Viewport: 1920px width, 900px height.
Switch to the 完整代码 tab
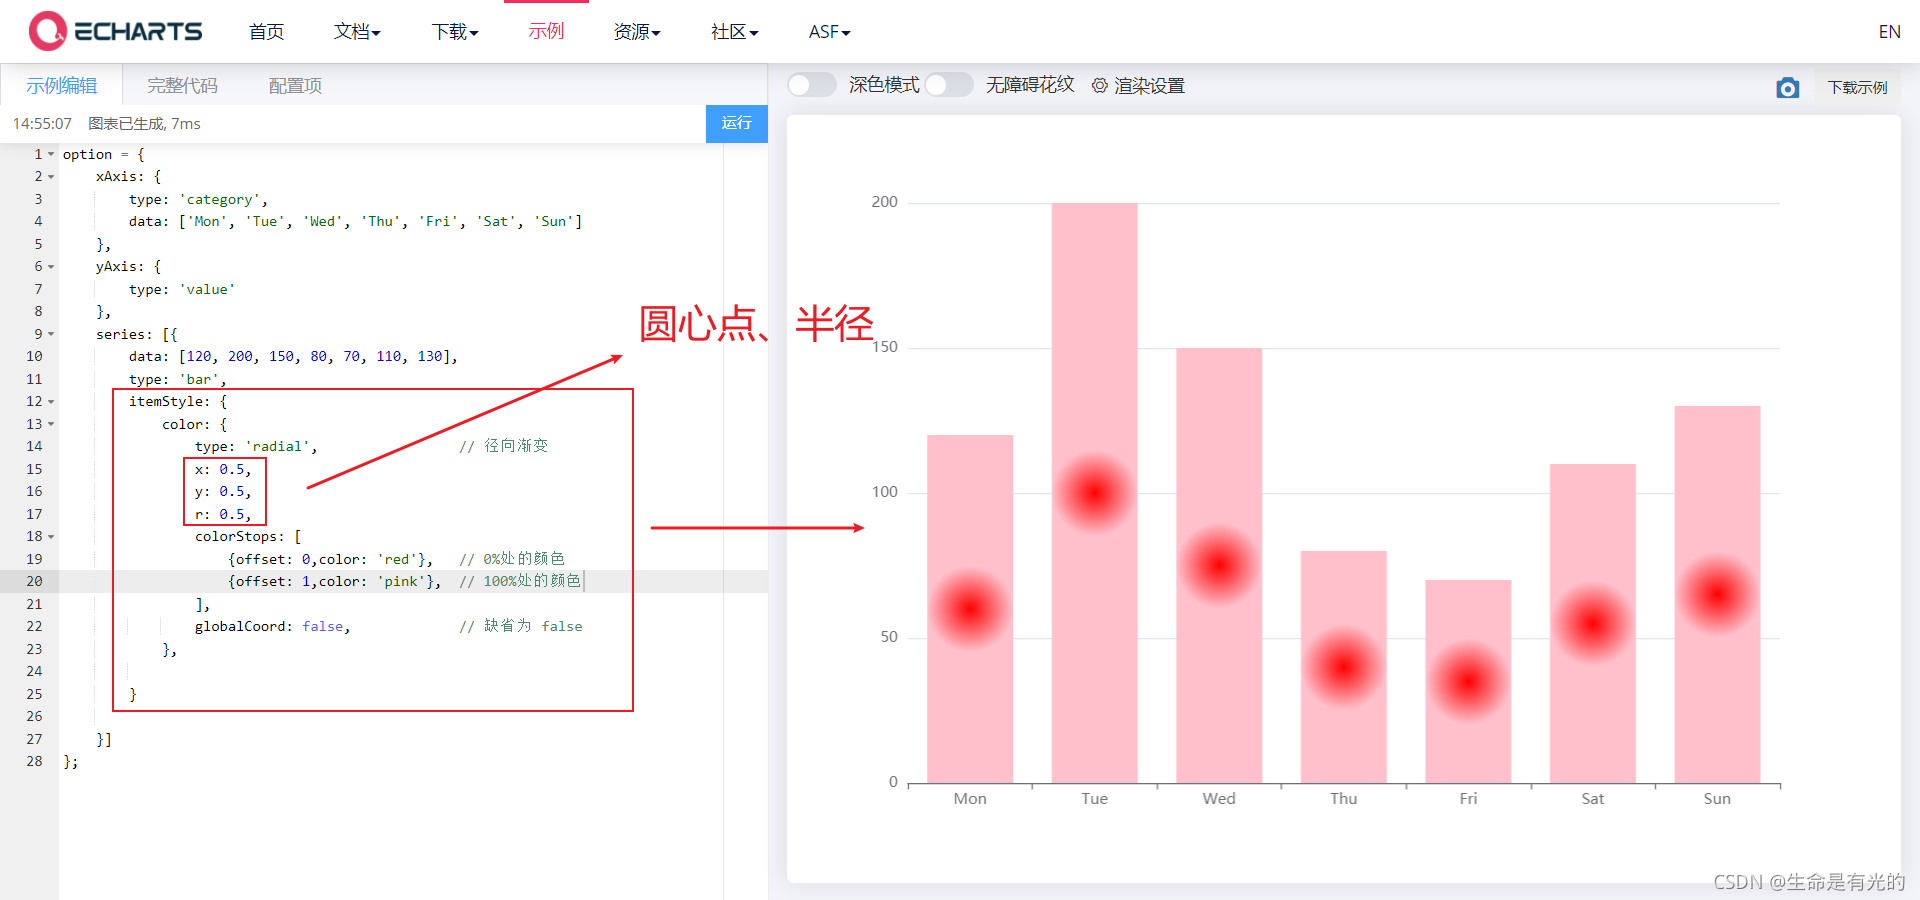click(182, 86)
